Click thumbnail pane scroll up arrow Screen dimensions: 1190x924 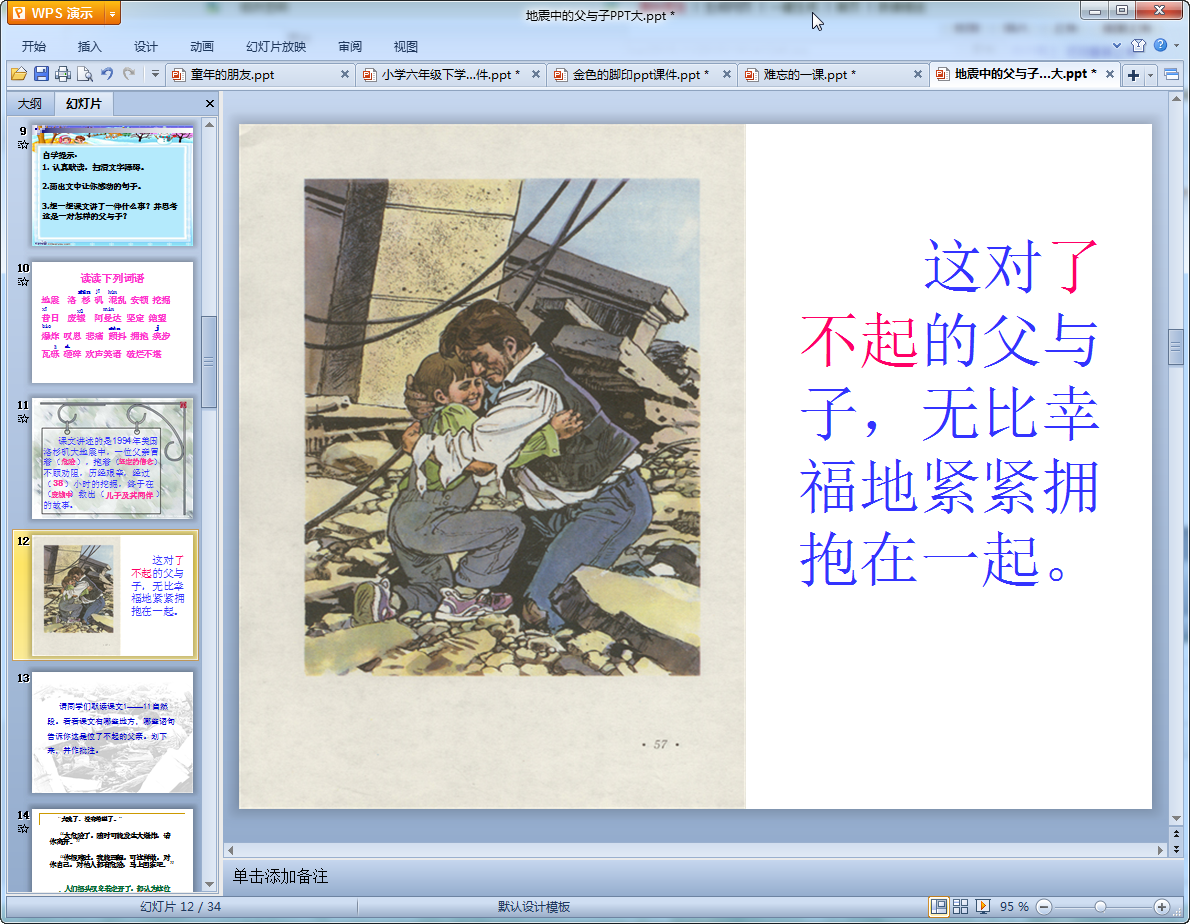pyautogui.click(x=209, y=124)
